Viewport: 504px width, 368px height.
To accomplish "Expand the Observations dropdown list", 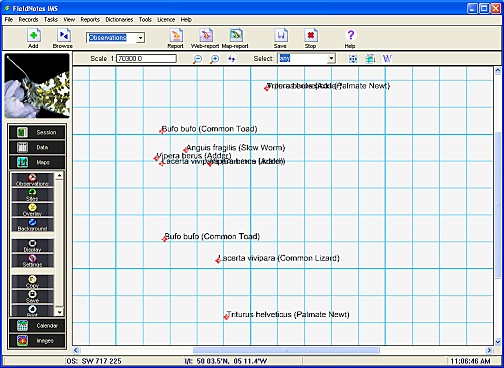I will 140,38.
